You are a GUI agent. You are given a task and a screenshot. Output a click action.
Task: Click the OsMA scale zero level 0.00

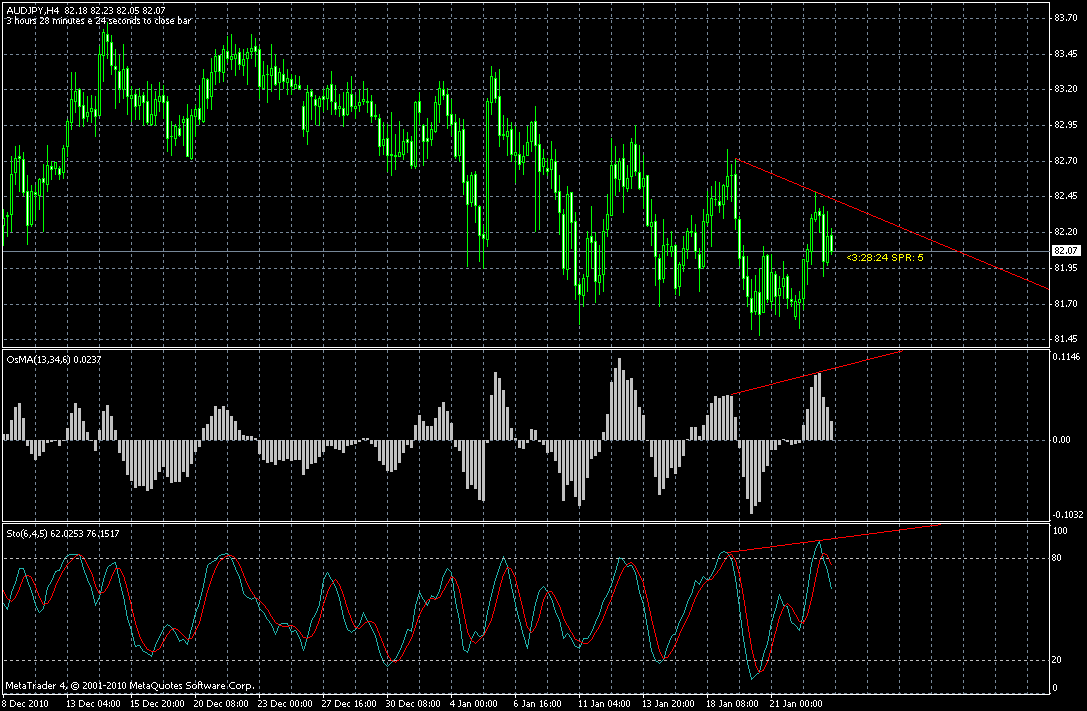point(1063,440)
